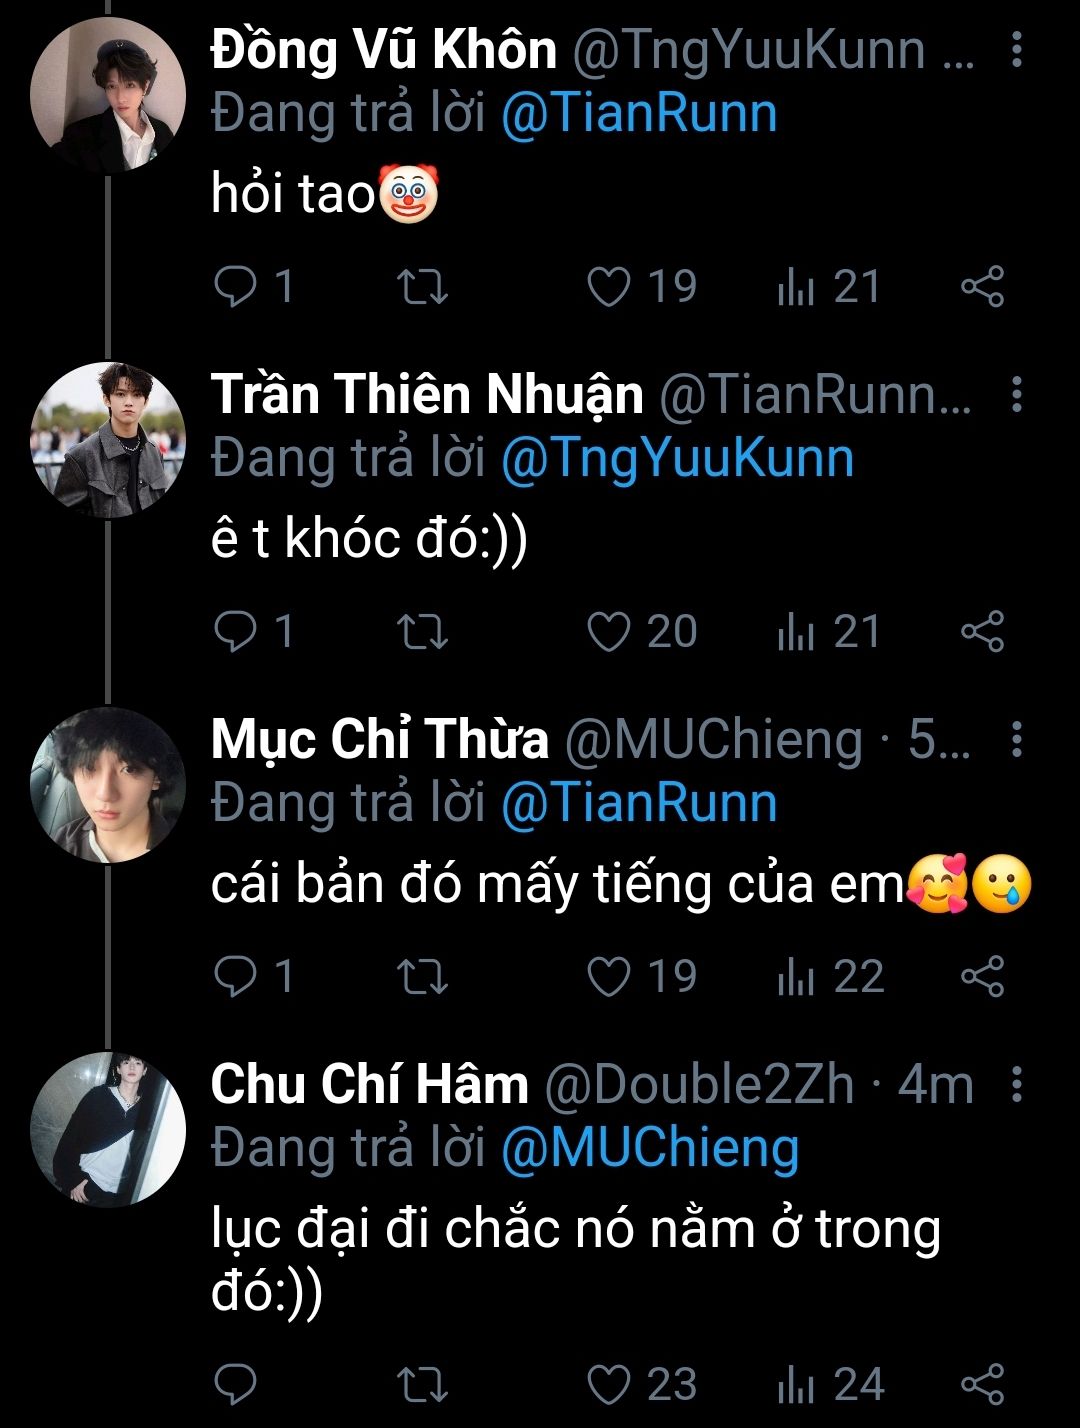Open @TianRunn mention in Đồng Vũ Khôn's reply
Screen dimensions: 1080x1428
[638, 113]
